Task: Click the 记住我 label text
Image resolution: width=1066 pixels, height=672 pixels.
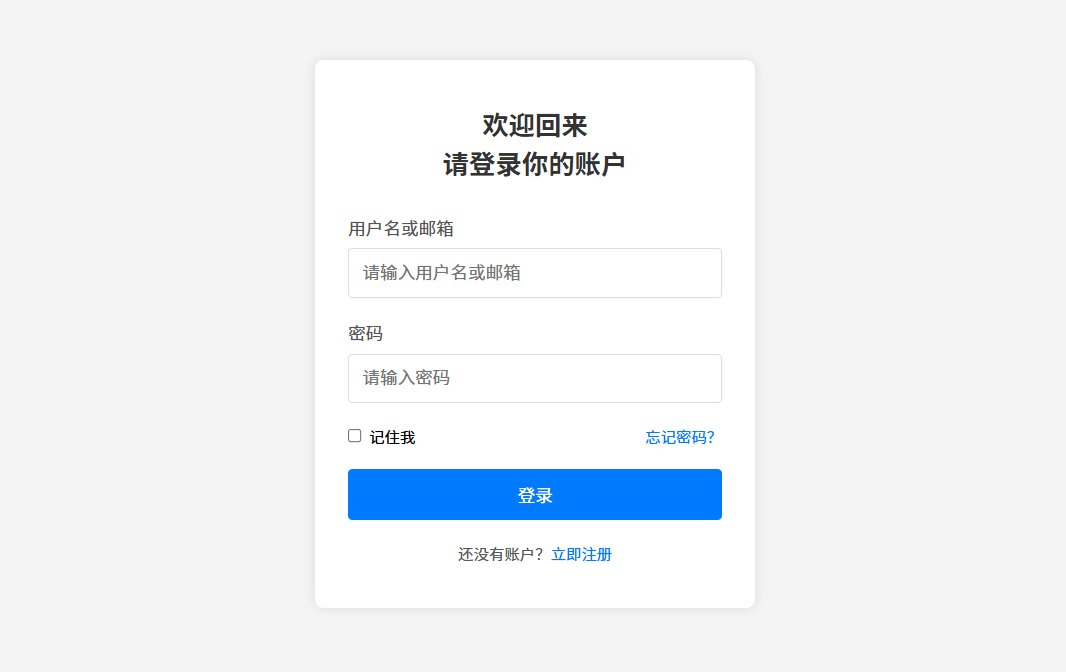Action: [x=392, y=437]
